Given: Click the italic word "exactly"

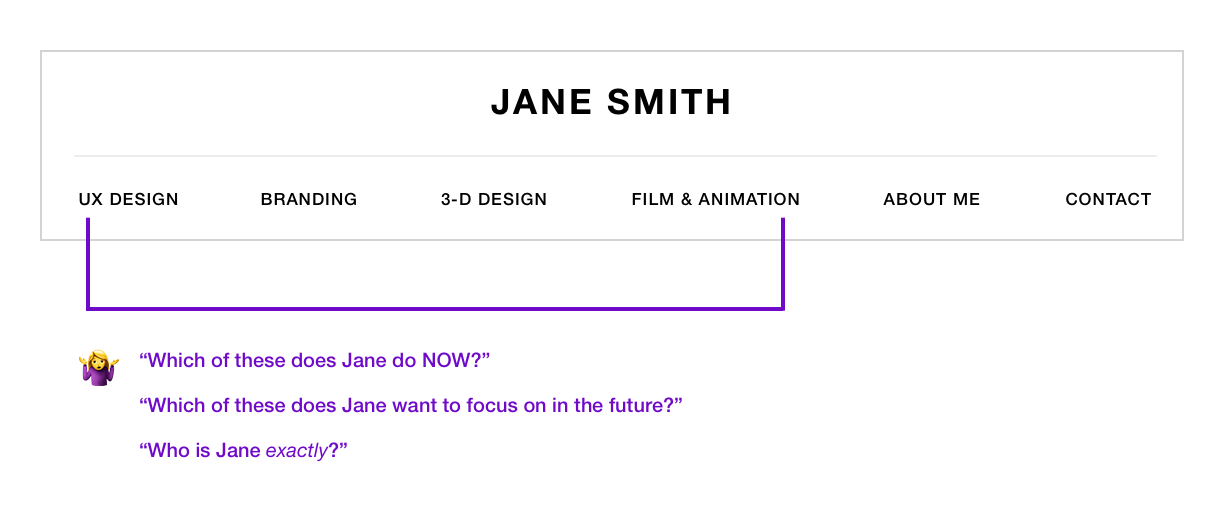Looking at the screenshot, I should tap(296, 450).
